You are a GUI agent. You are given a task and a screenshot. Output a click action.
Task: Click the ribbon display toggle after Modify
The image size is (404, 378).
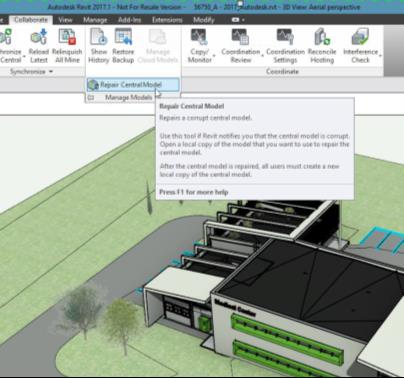[x=237, y=20]
